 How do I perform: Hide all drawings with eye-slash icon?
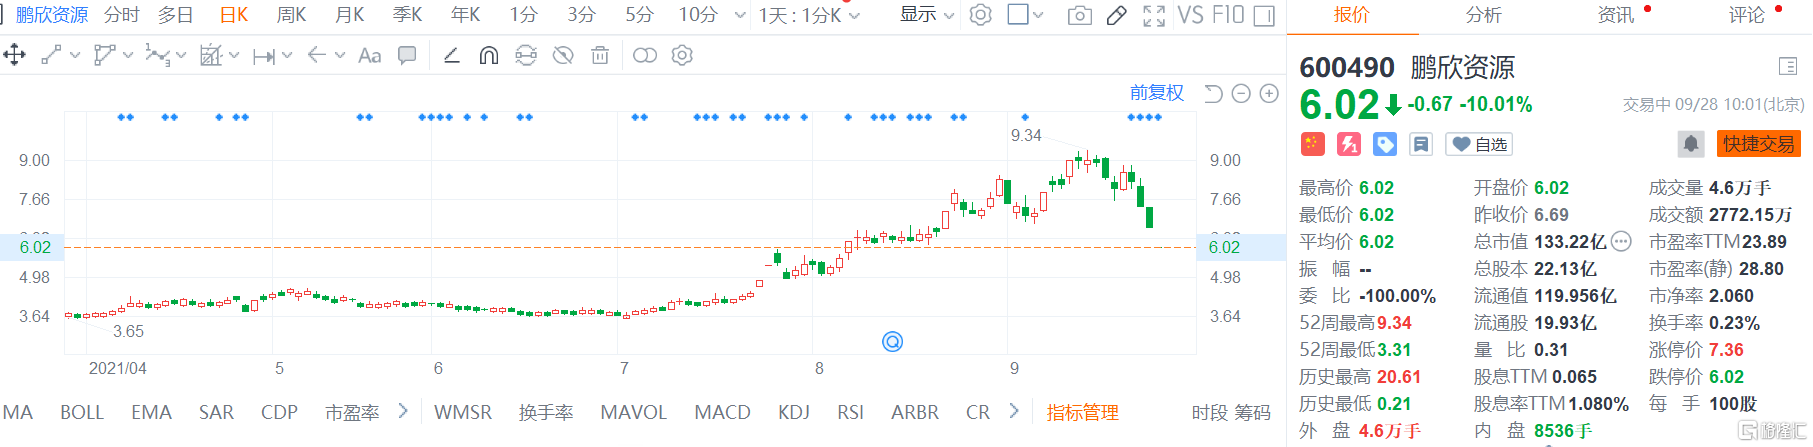click(x=563, y=55)
